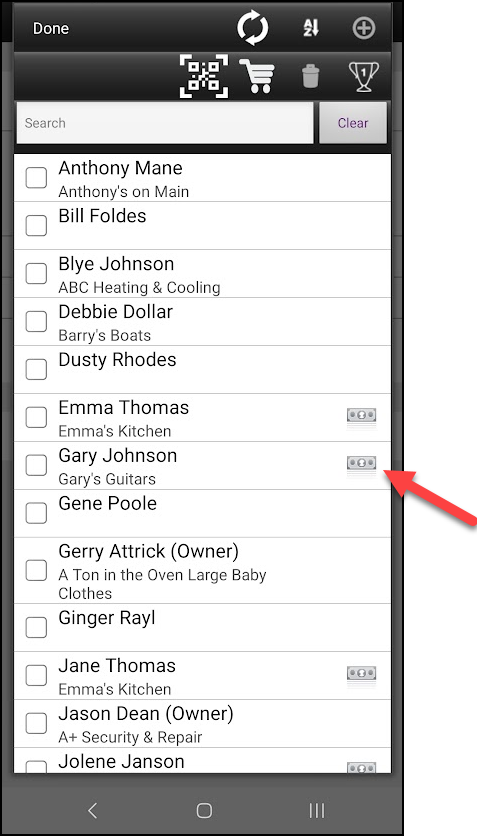
Task: Sort the list with the A-Z icon
Action: pyautogui.click(x=311, y=28)
